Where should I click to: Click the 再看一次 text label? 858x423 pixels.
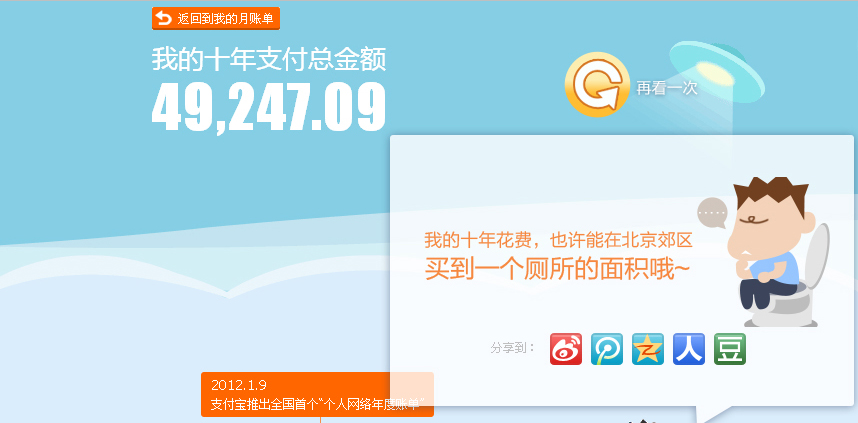(666, 88)
